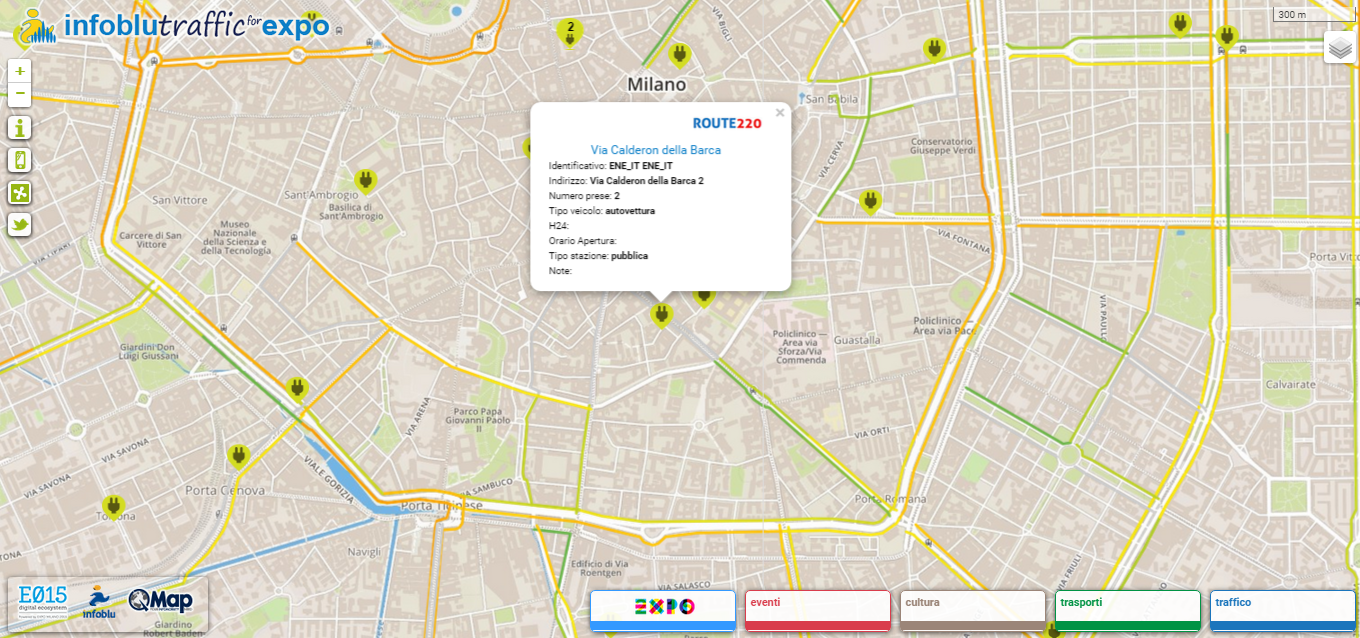The height and width of the screenshot is (638, 1360).
Task: Click the QMap logo
Action: pyautogui.click(x=160, y=601)
